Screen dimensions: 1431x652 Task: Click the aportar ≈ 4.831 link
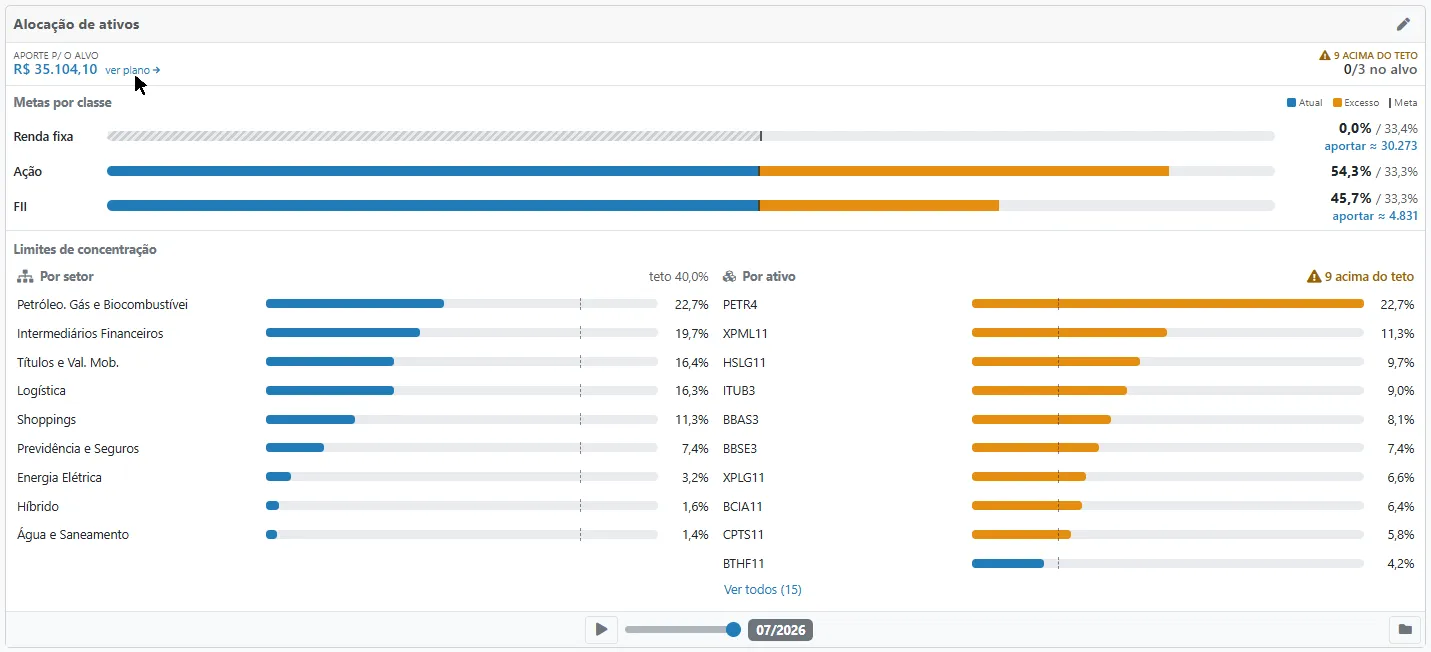coord(1375,216)
